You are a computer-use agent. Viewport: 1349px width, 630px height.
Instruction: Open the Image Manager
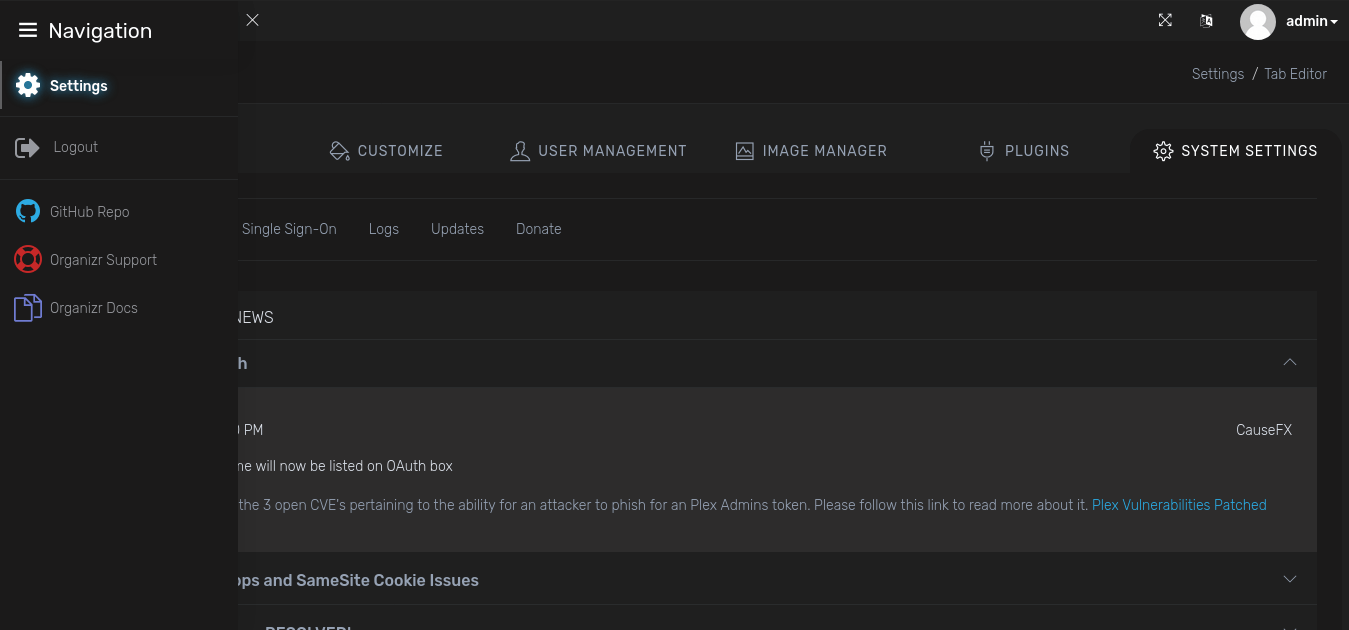click(x=744, y=150)
